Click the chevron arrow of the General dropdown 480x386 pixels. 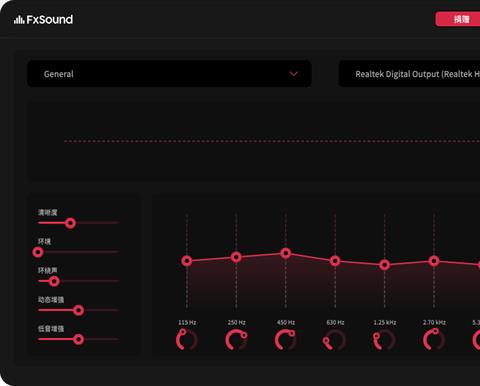coord(294,74)
